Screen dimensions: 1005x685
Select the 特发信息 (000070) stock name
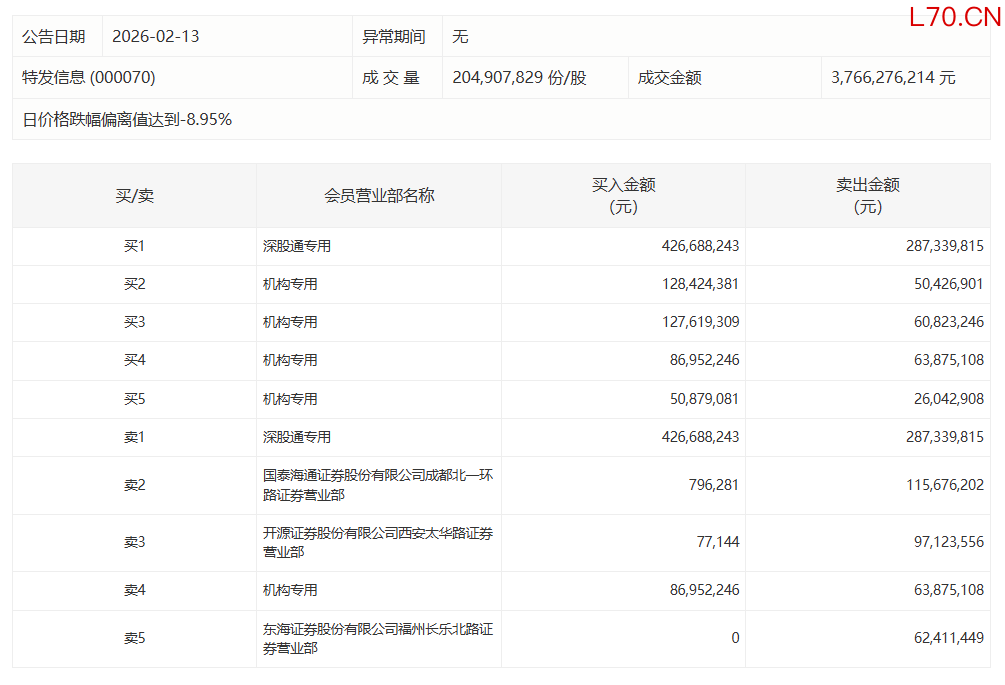pyautogui.click(x=89, y=77)
